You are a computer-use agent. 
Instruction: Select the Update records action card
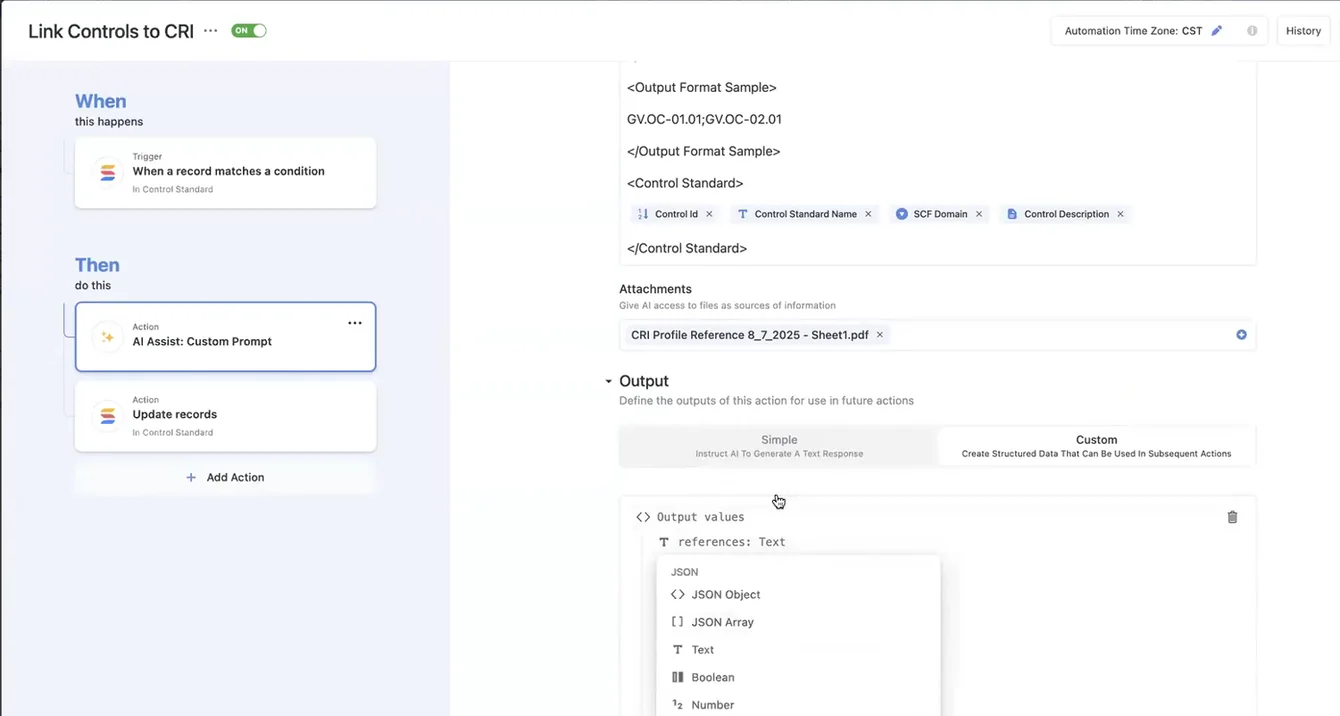click(x=226, y=416)
